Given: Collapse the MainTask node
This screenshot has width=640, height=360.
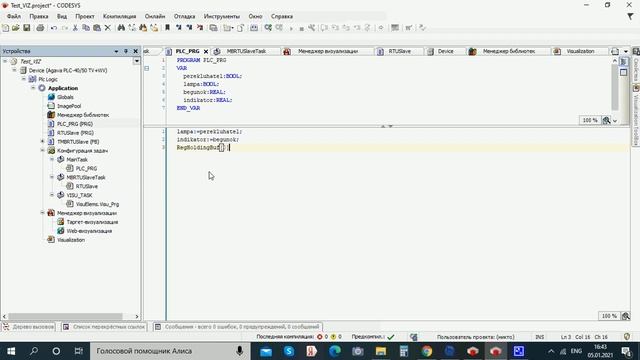Looking at the screenshot, I should (x=52, y=160).
